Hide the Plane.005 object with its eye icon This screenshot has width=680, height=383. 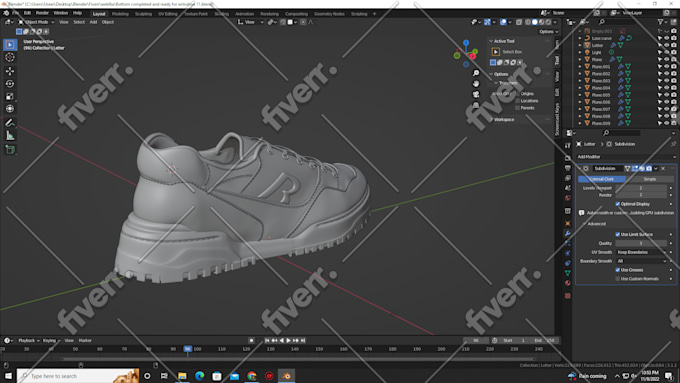point(667,95)
